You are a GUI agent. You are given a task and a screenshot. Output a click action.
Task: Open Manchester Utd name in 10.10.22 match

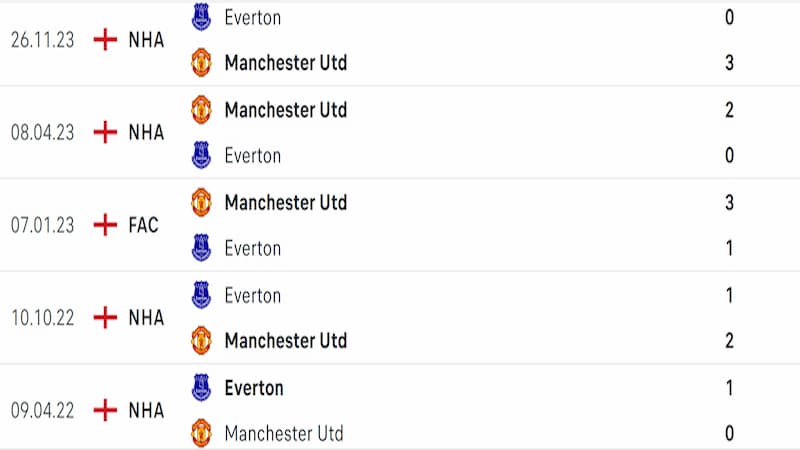286,340
